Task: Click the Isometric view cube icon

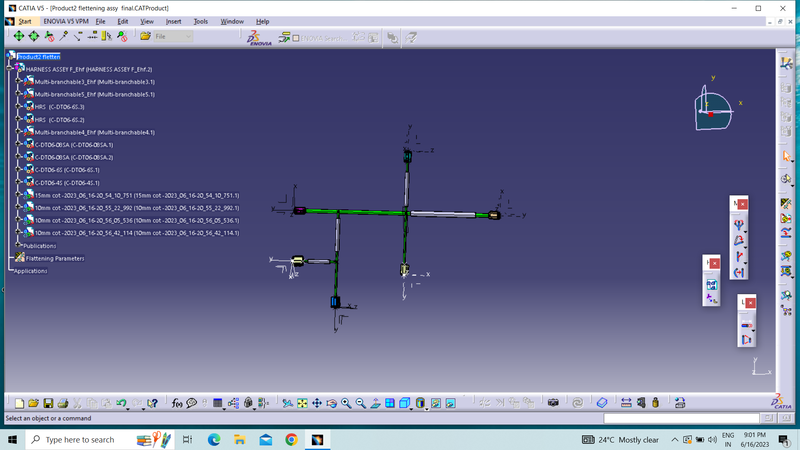Action: [404, 404]
